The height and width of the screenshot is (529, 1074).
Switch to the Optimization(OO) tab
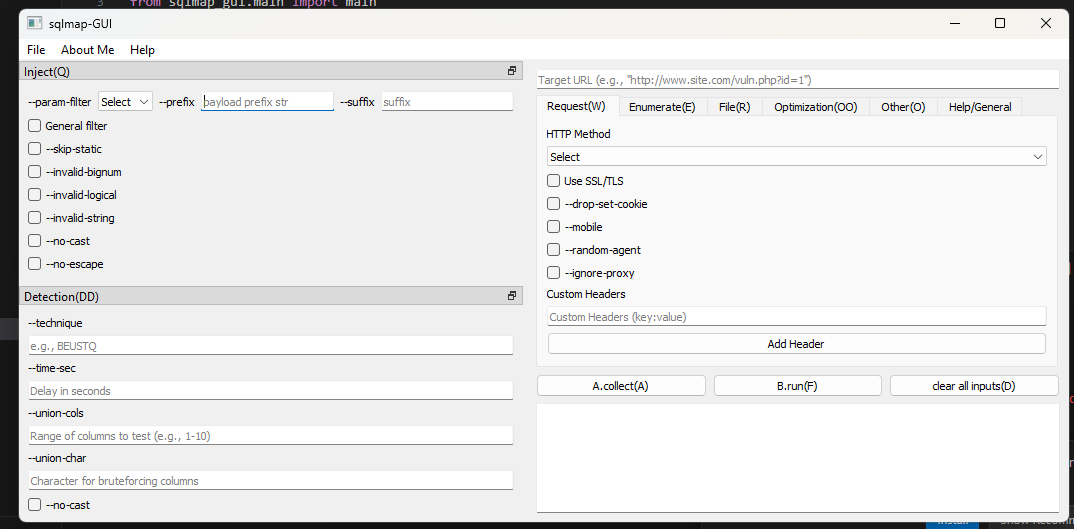(x=815, y=107)
